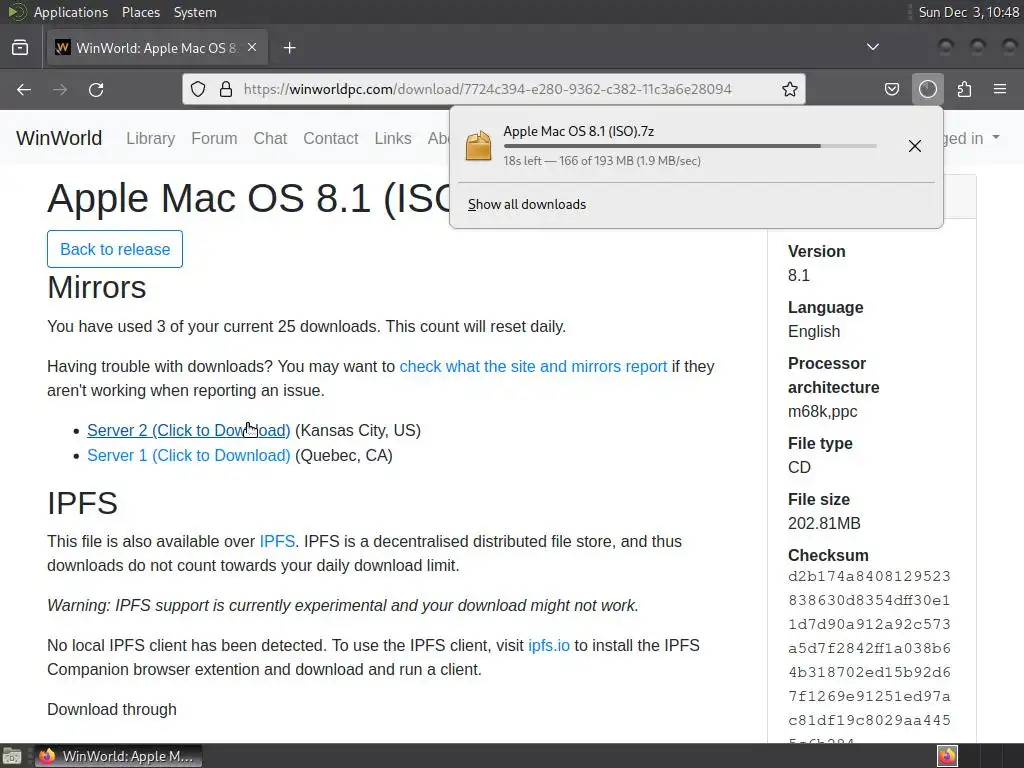Close the WinWorld browser tab
This screenshot has width=1024, height=768.
click(252, 48)
